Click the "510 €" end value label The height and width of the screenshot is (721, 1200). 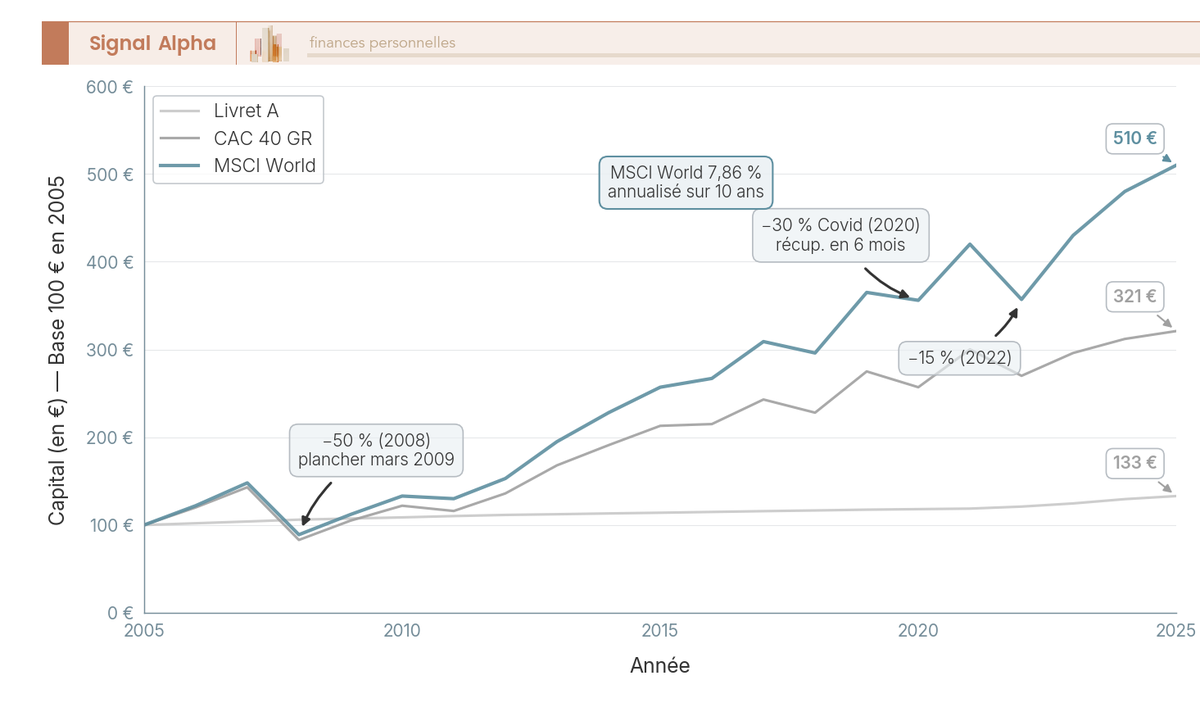coord(1135,139)
